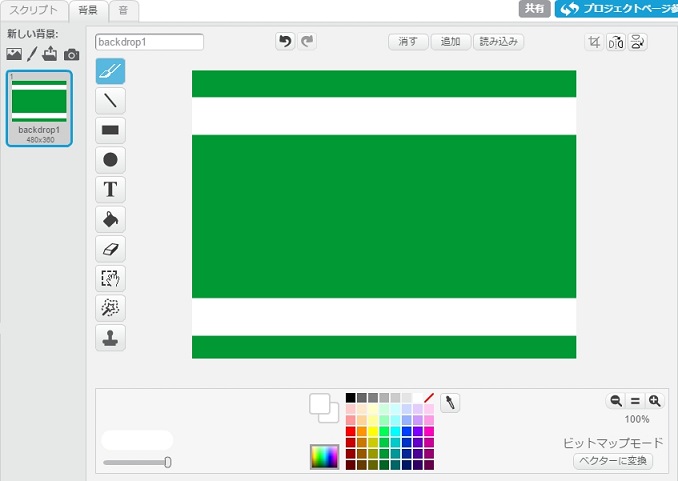Paint a new backdrop icon
Image resolution: width=678 pixels, height=481 pixels.
pyautogui.click(x=32, y=54)
